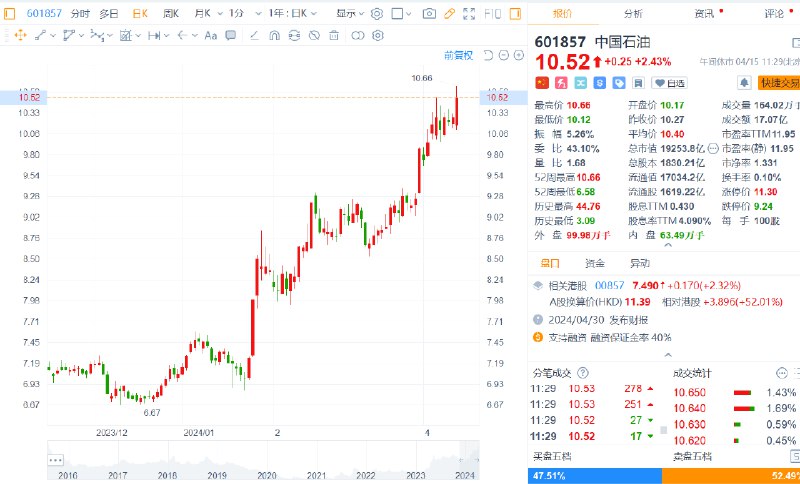Select the parallel channel drawing tool
The height and width of the screenshot is (484, 800).
69,35
